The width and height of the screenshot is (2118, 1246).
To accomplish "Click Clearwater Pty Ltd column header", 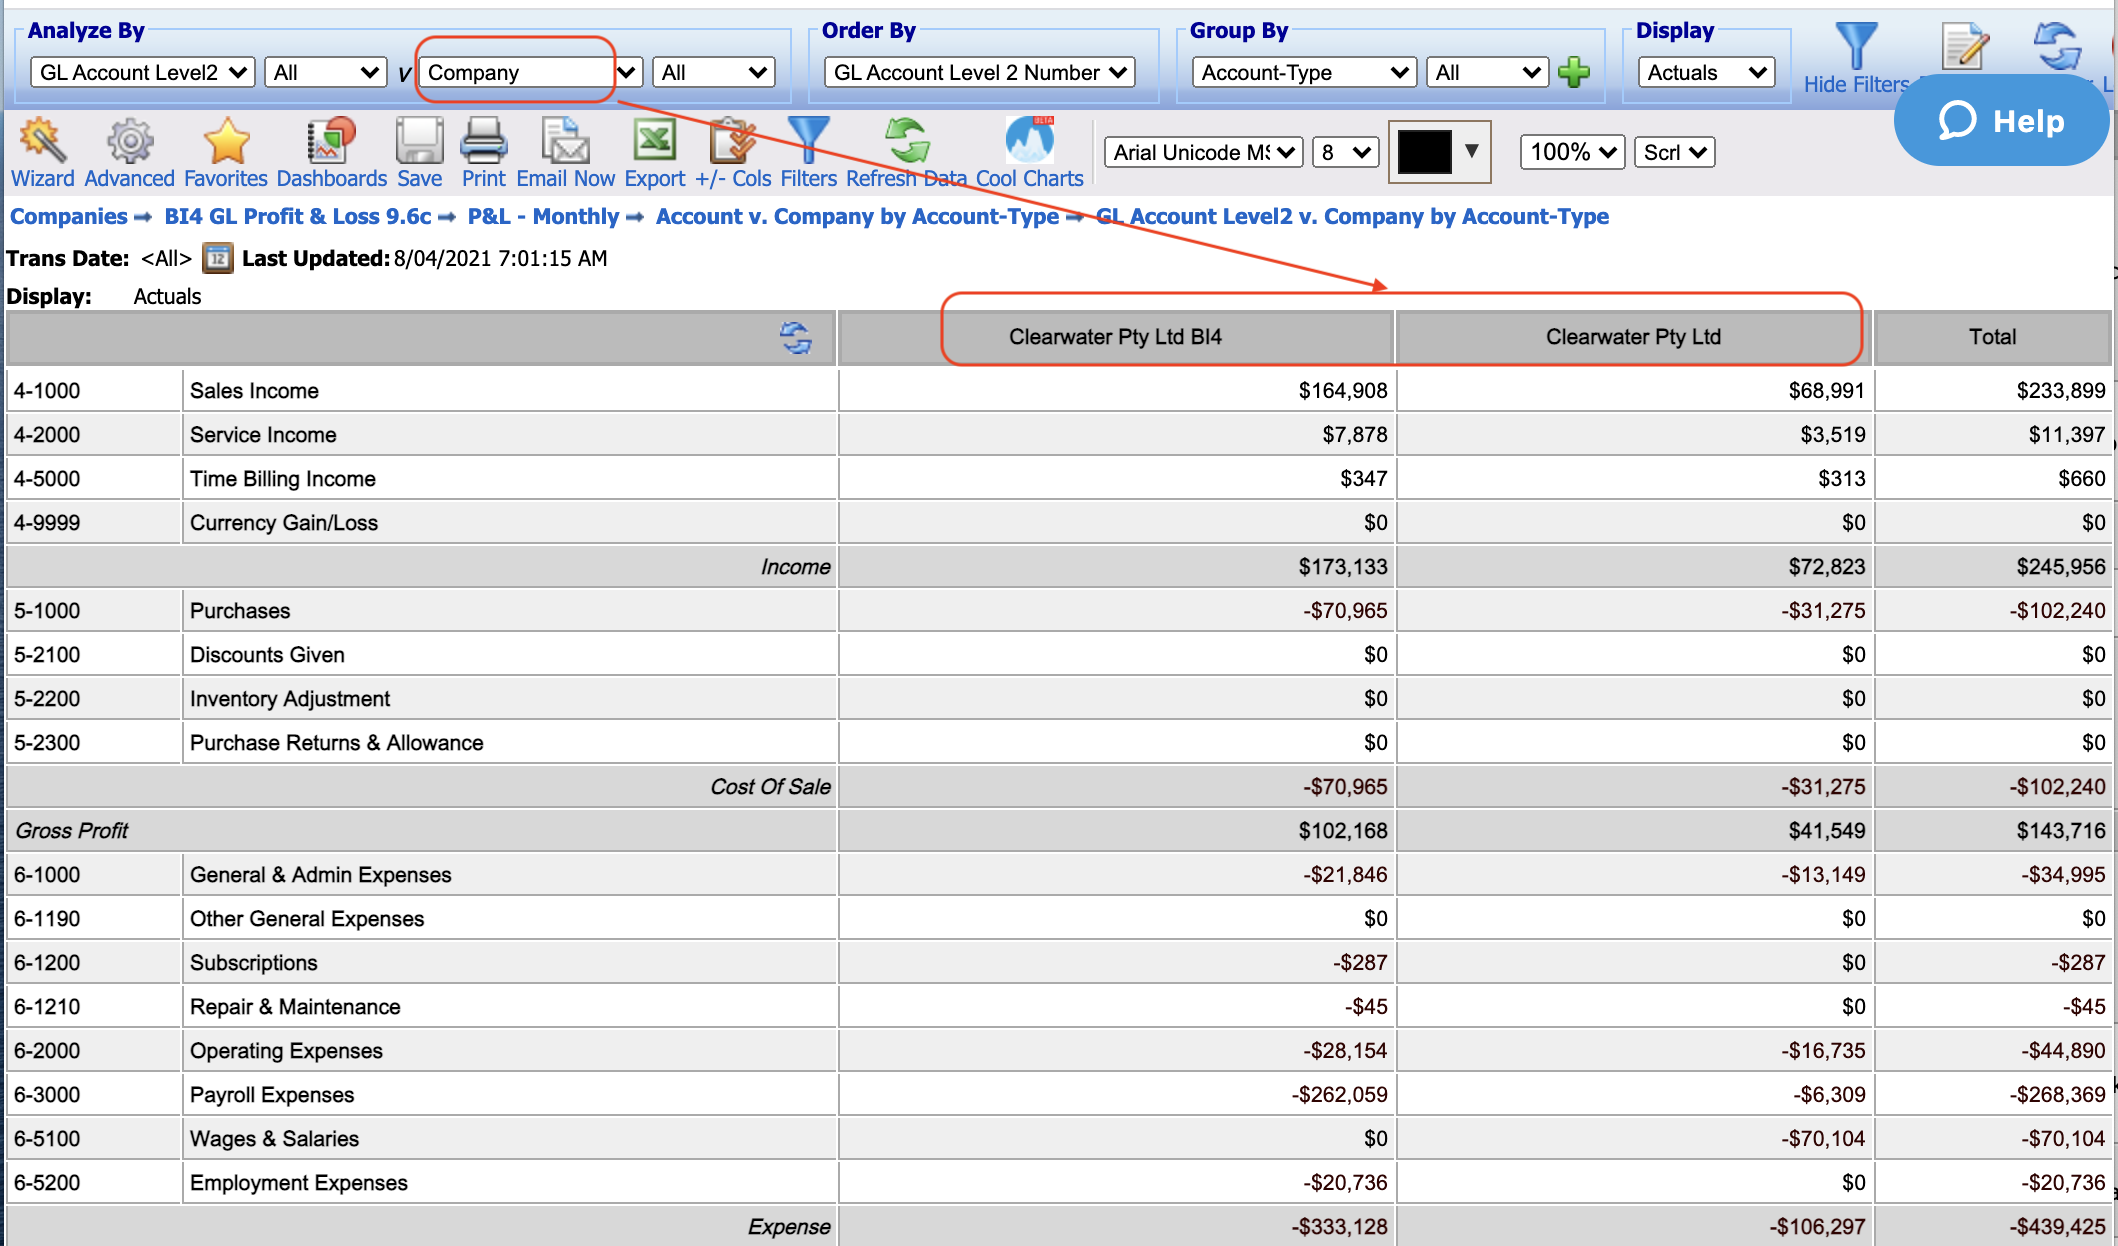I will click(1633, 337).
